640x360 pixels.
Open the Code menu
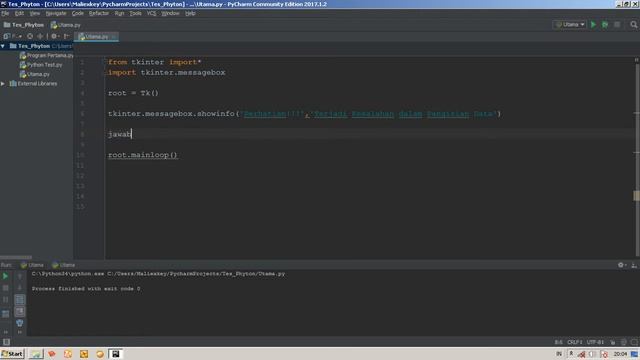78,13
